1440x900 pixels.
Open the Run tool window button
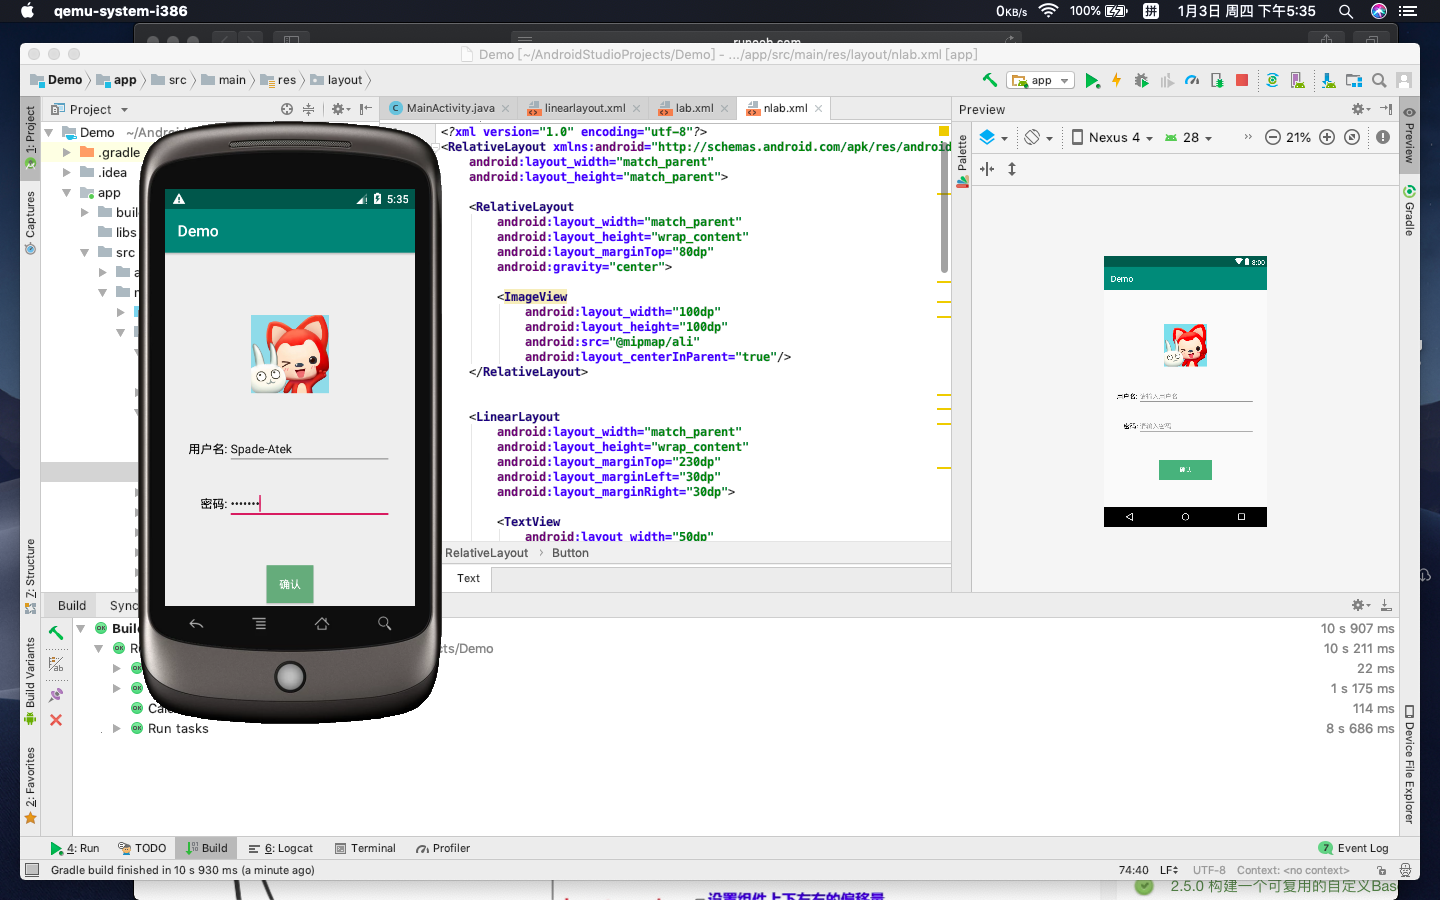pos(75,848)
